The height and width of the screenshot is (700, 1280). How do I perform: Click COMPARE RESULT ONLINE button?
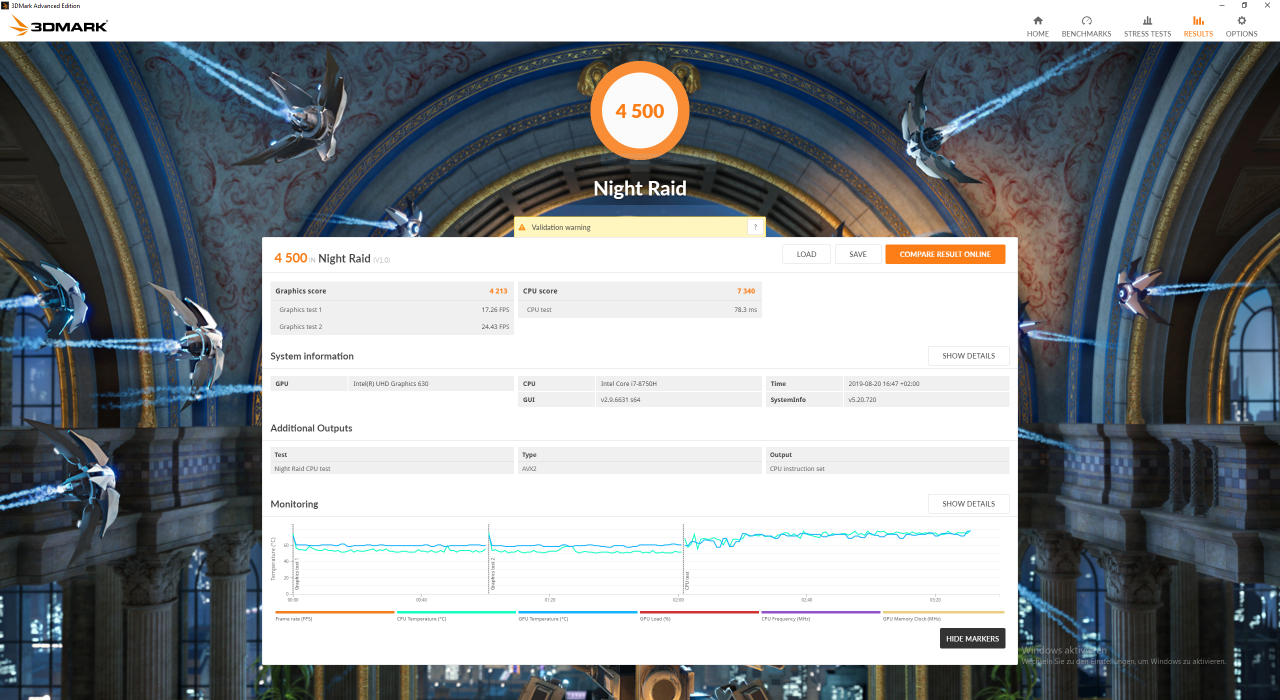[945, 254]
